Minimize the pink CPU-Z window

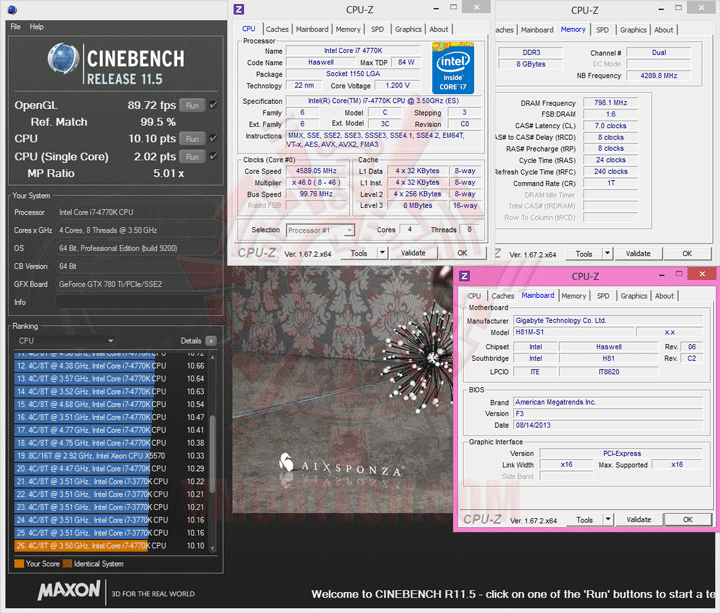coord(662,275)
